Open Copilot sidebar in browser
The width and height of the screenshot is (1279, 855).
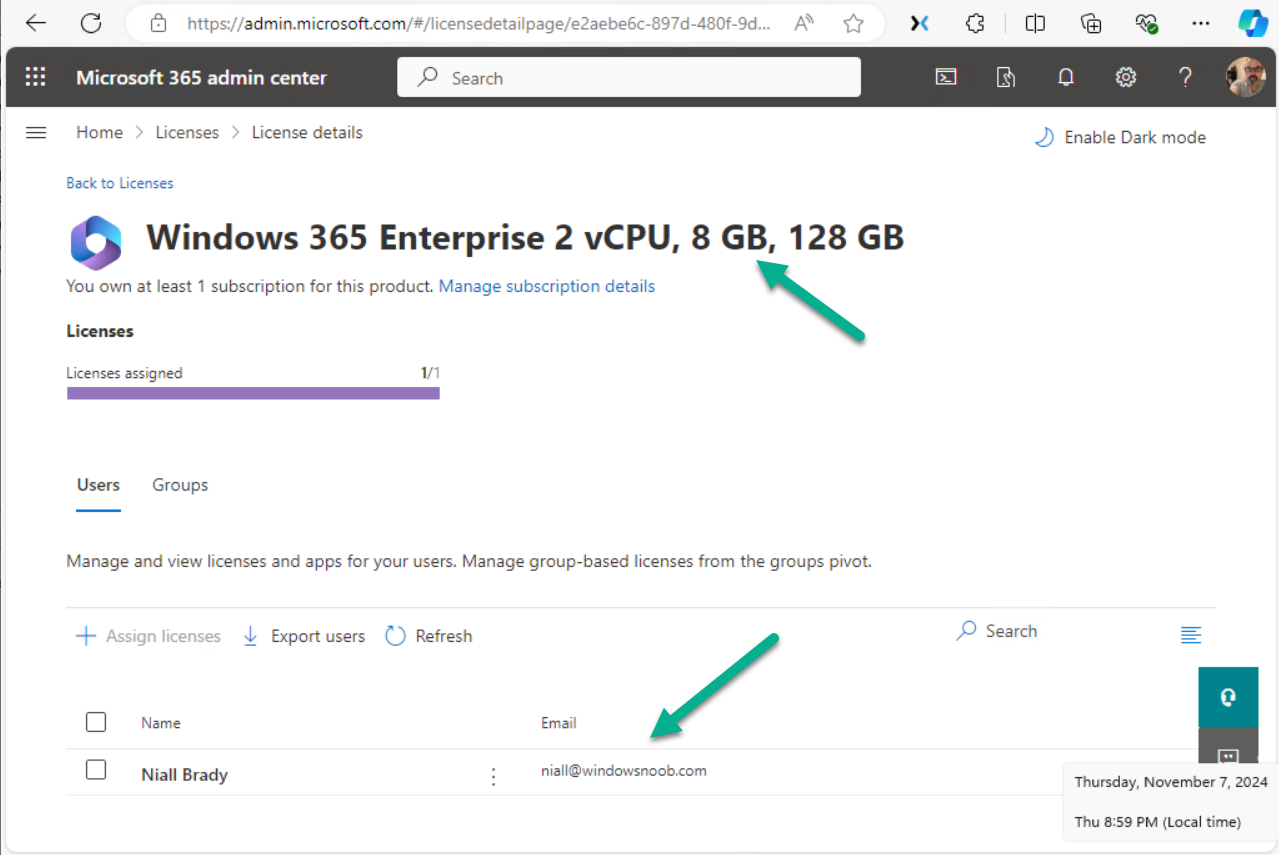(x=1253, y=23)
